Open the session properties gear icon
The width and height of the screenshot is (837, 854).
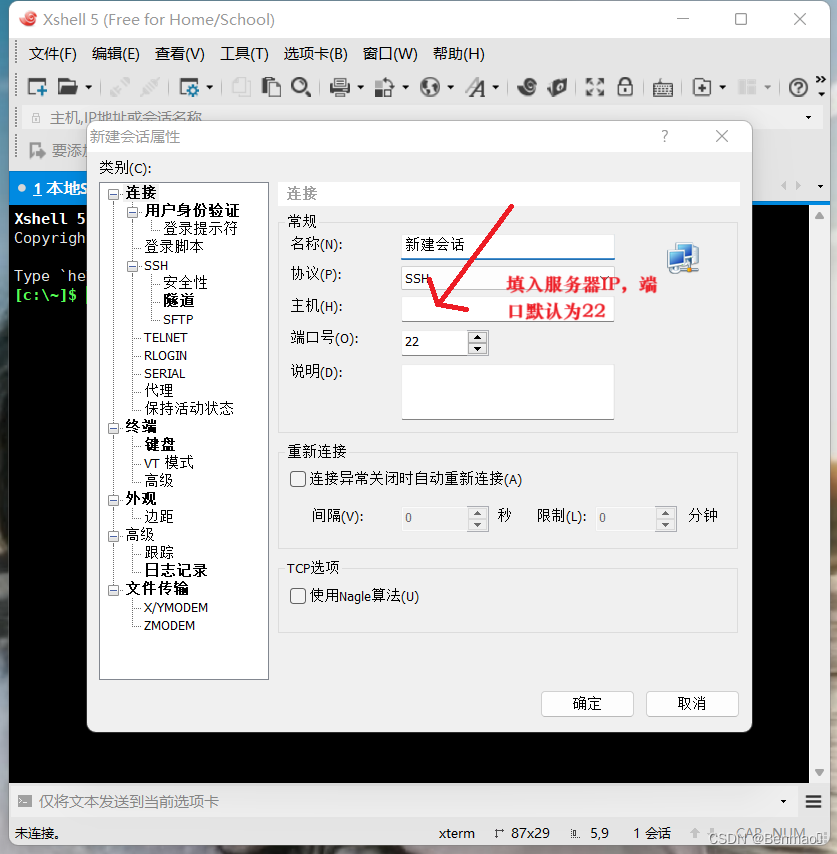coord(189,87)
